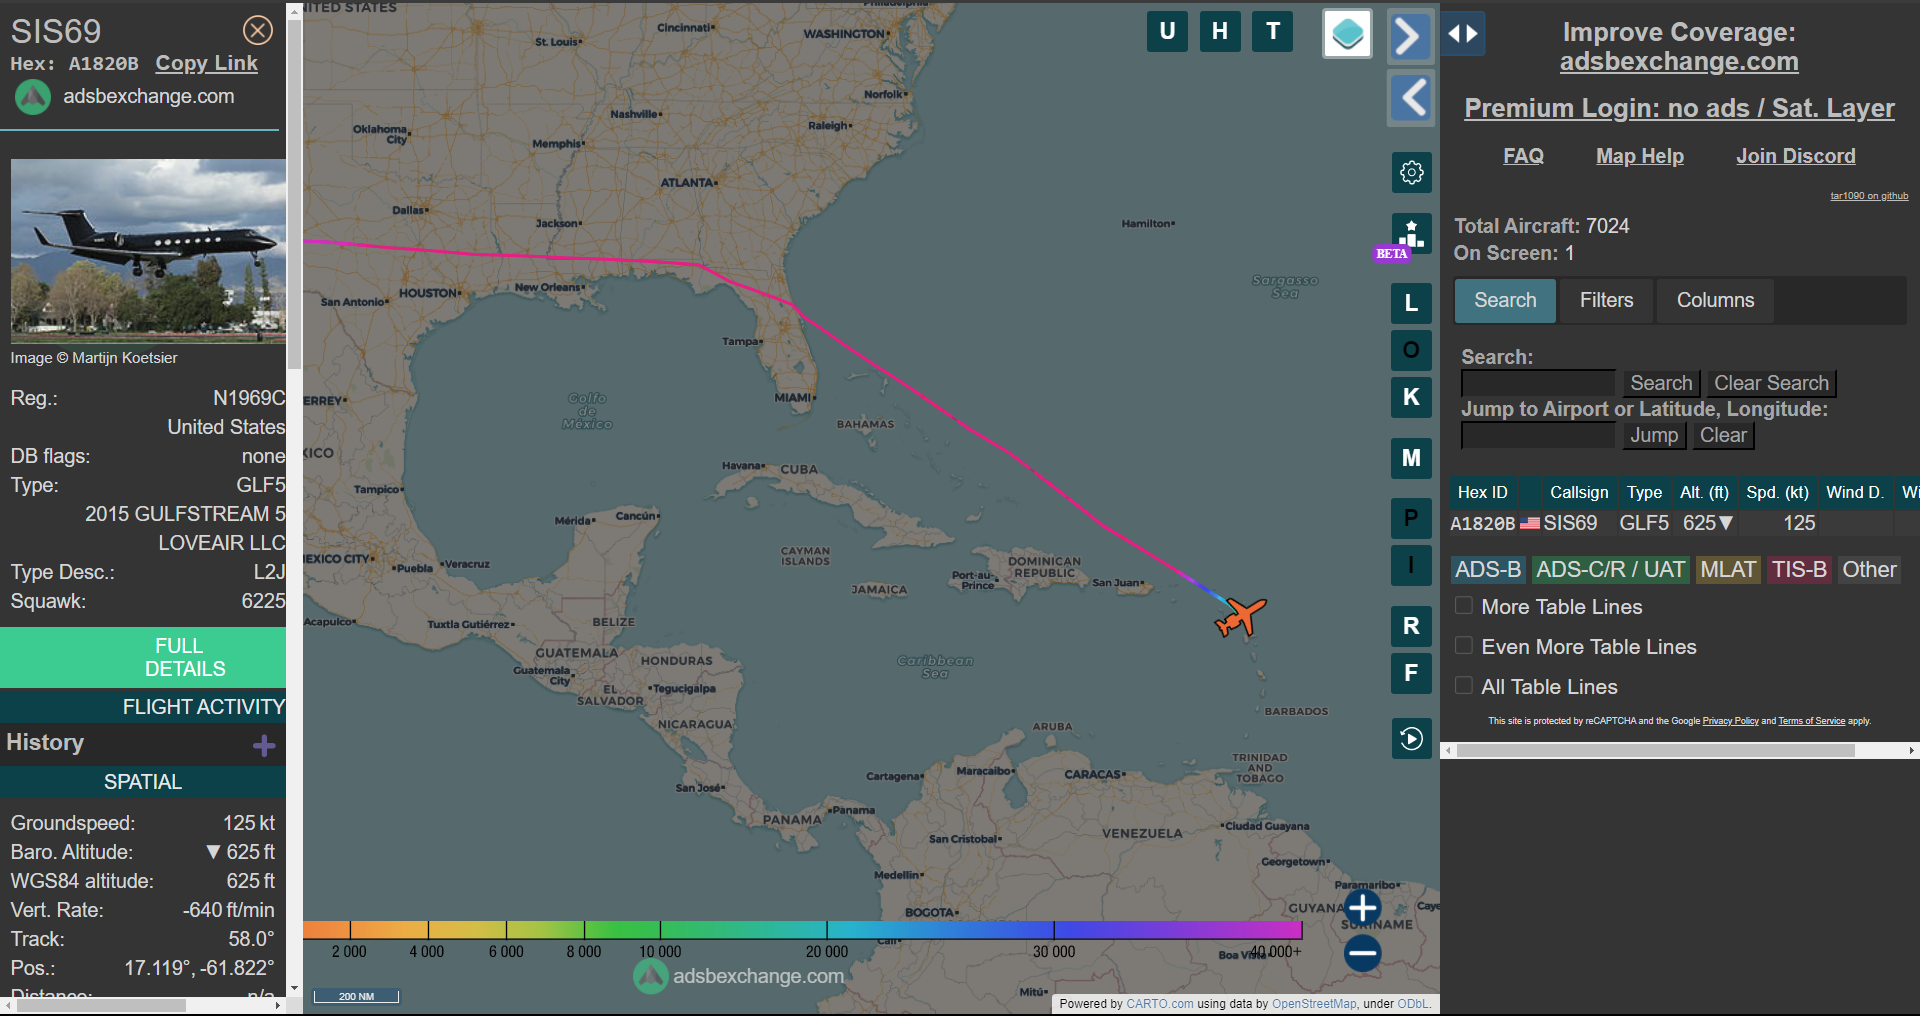Image resolution: width=1920 pixels, height=1016 pixels.
Task: Click the U map toggle button
Action: pos(1167,31)
